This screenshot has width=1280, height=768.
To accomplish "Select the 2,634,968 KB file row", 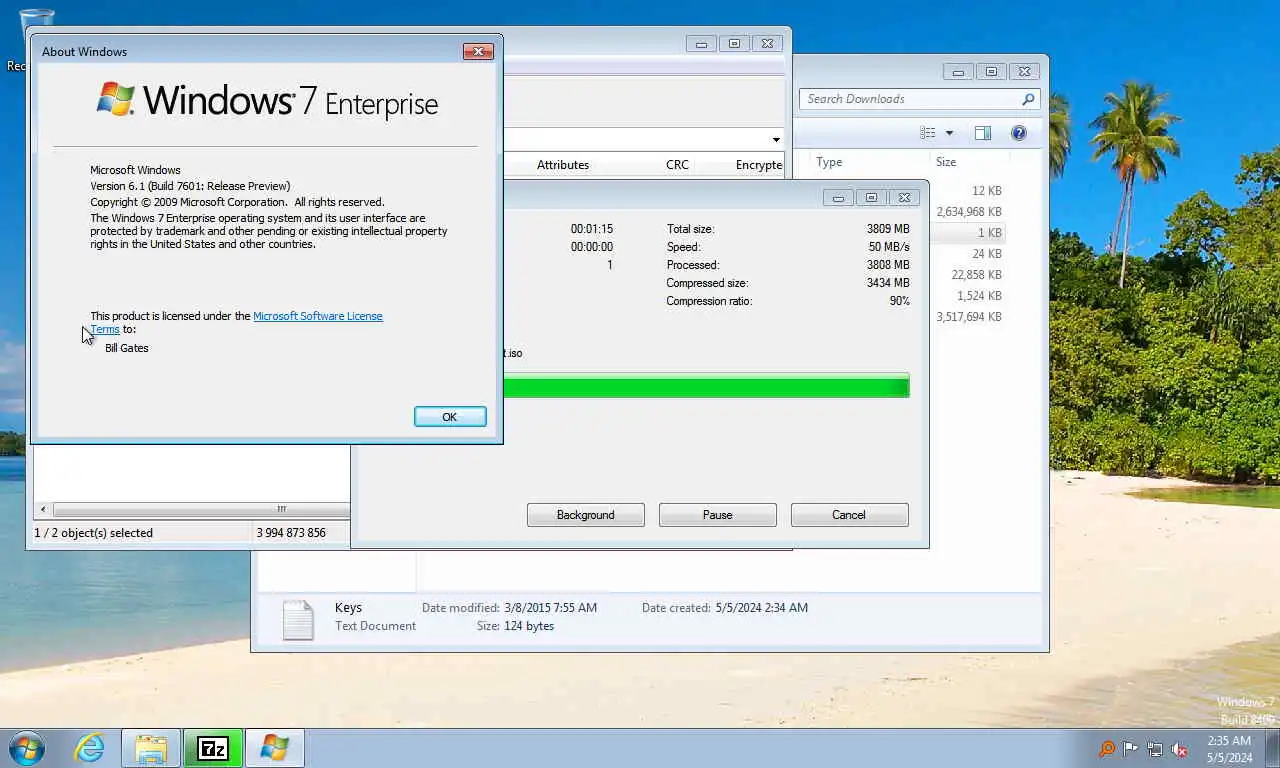I will (968, 212).
